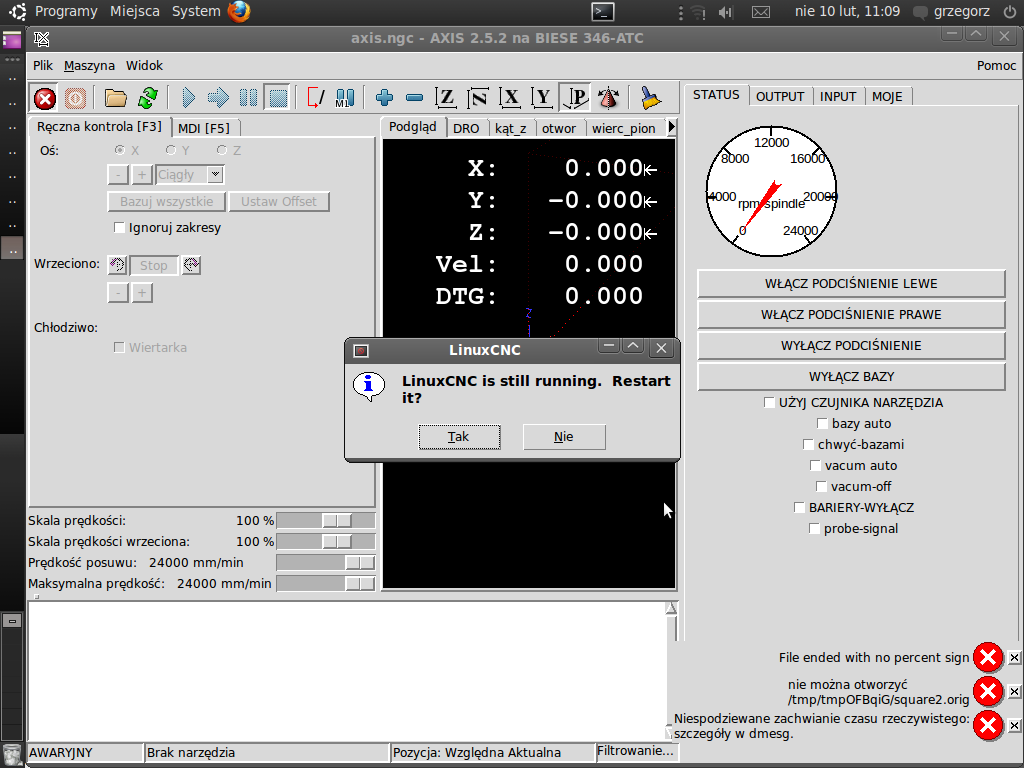Open the Widok menu
This screenshot has height=768, width=1024.
[144, 65]
